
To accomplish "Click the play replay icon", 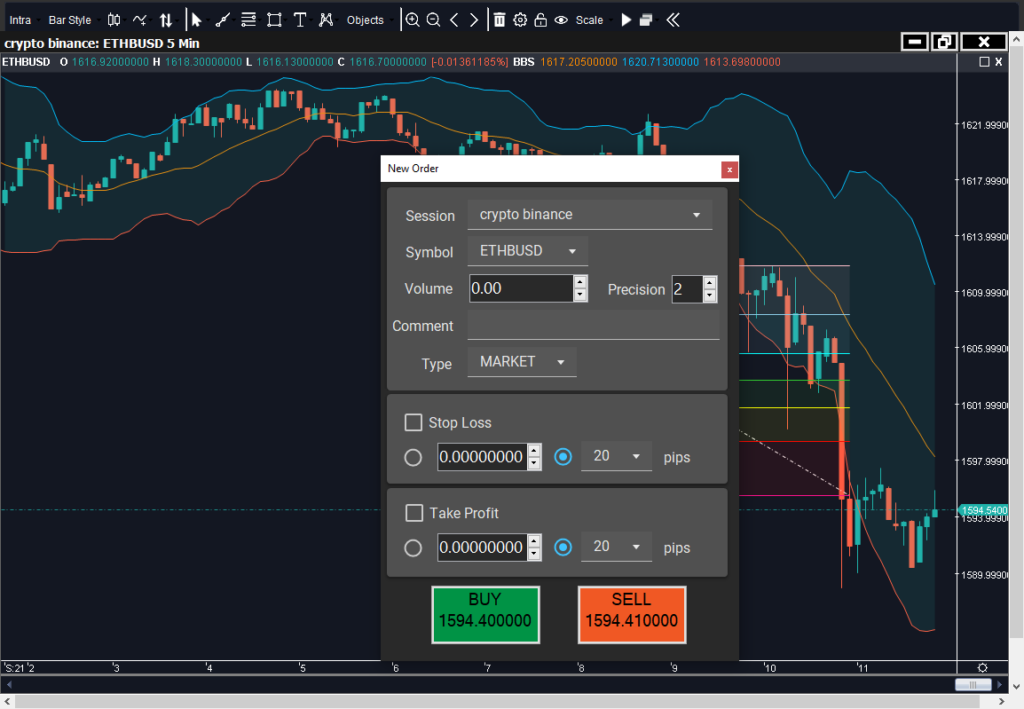I will click(x=626, y=20).
